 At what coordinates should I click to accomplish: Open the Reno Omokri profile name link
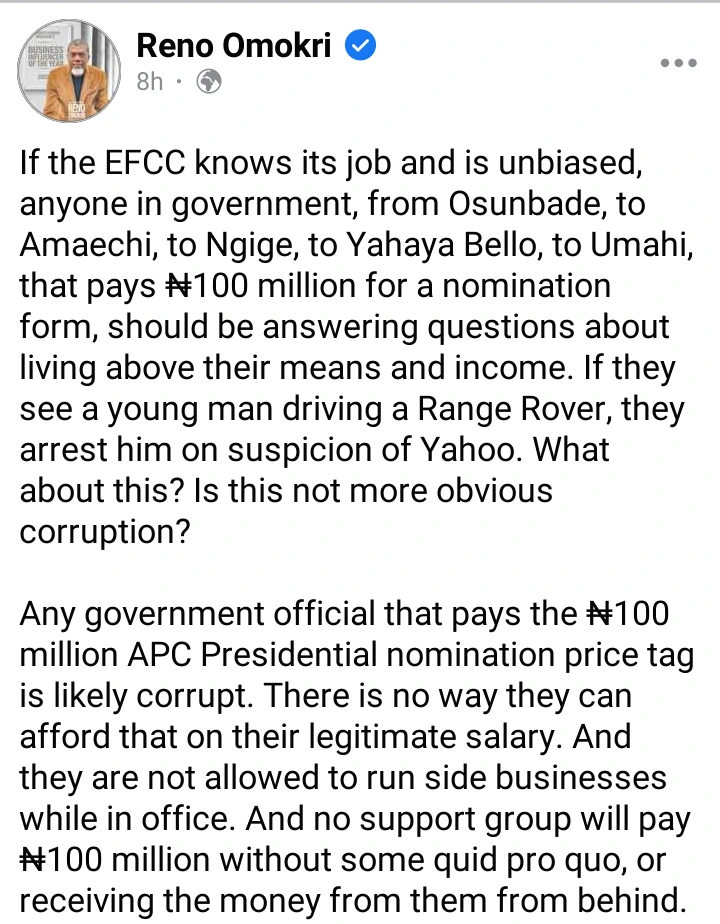[235, 46]
